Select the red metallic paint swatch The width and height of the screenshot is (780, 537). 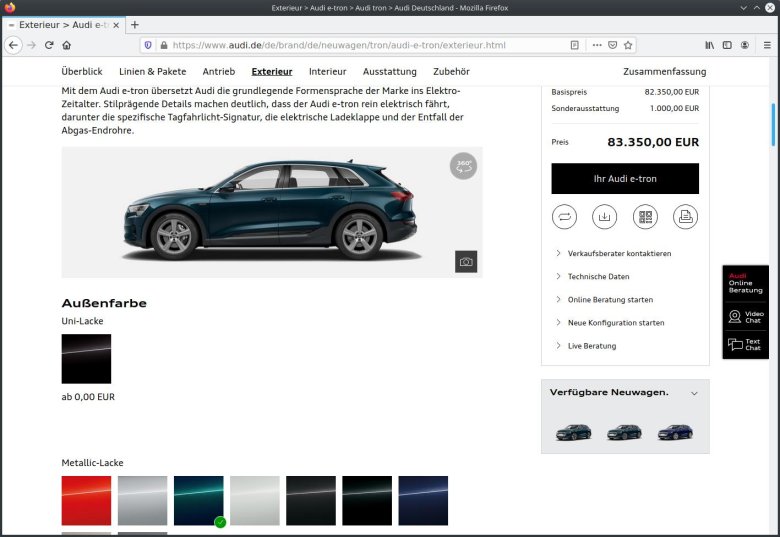pos(86,500)
